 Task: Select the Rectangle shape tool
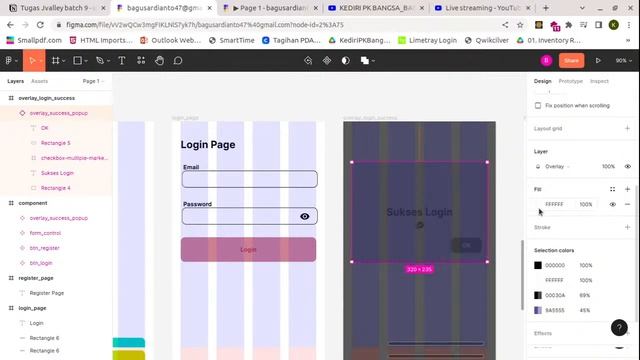[77, 60]
